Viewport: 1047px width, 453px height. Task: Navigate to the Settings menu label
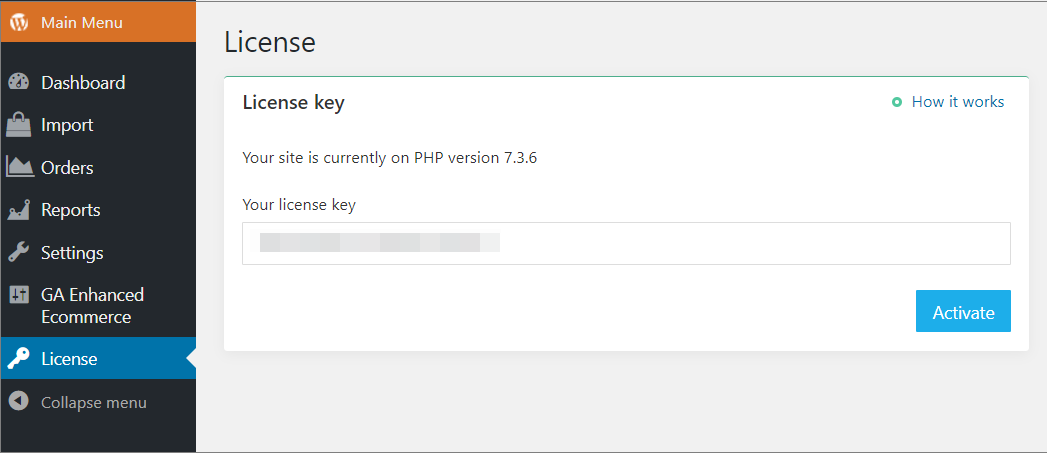[72, 253]
